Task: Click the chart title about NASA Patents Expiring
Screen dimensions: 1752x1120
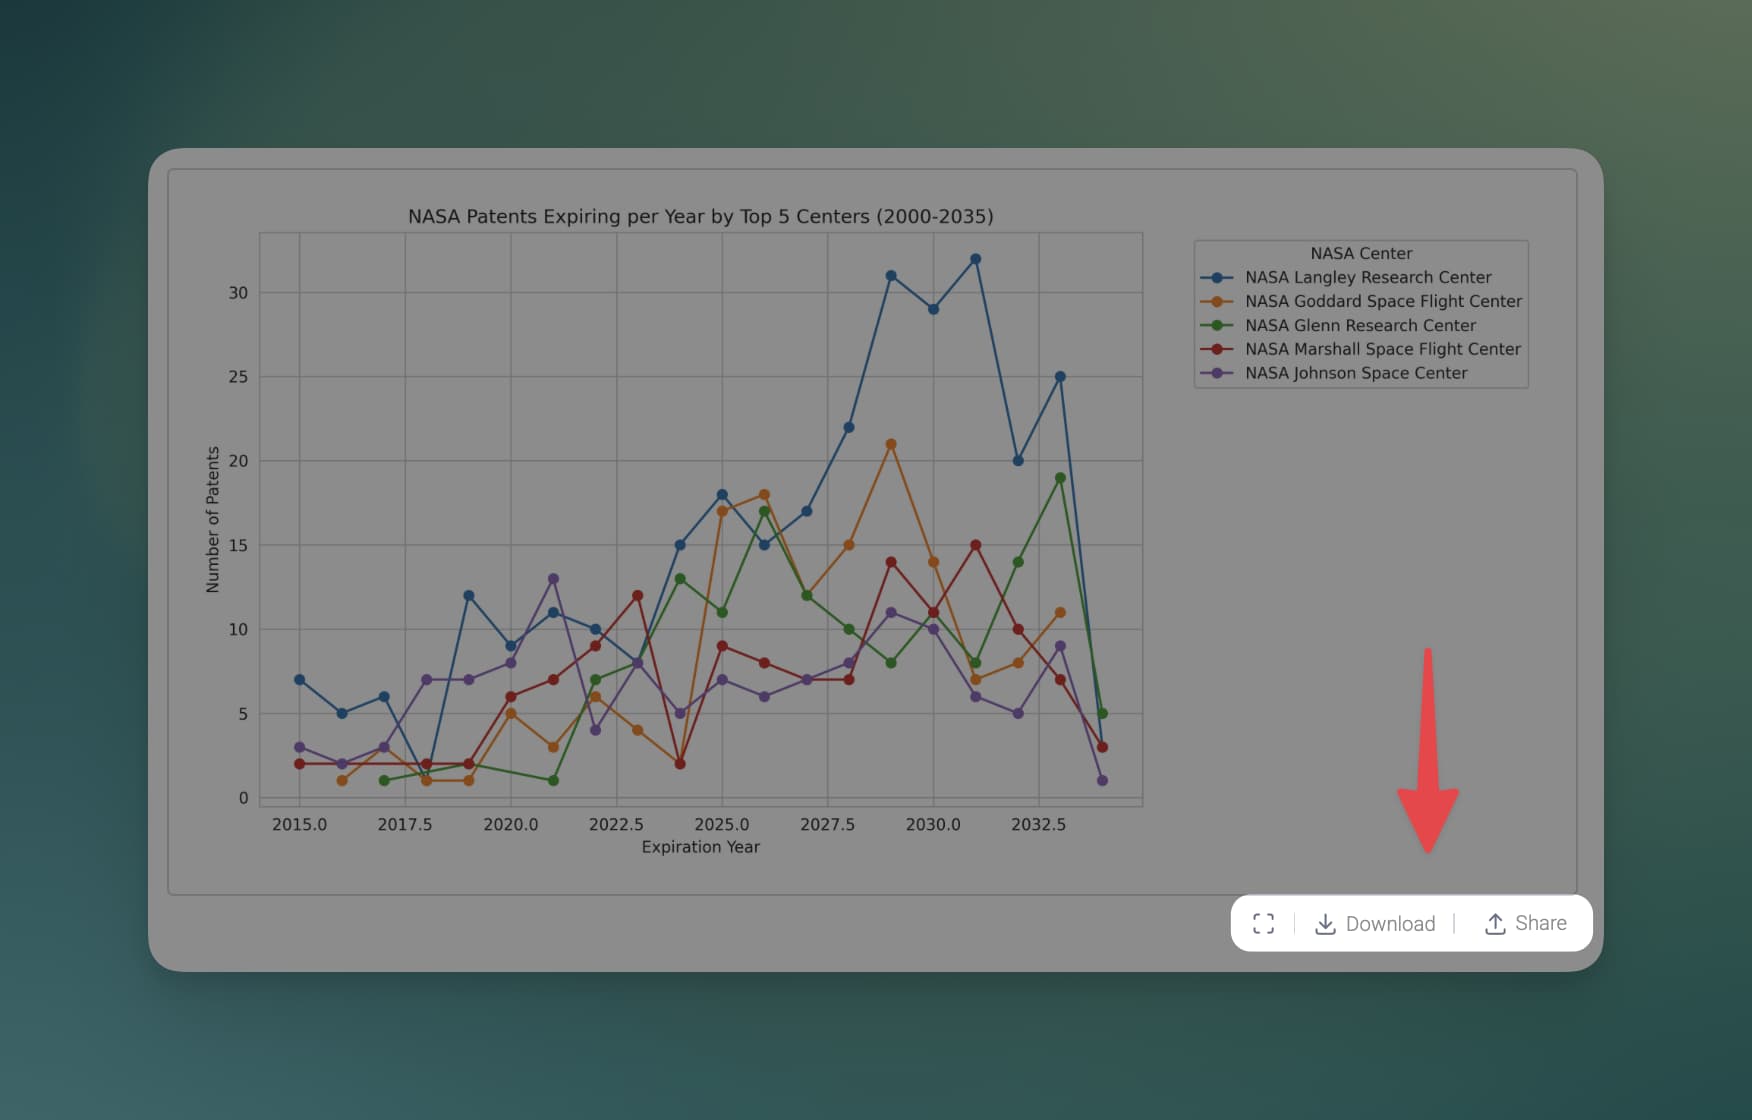Action: click(x=700, y=216)
